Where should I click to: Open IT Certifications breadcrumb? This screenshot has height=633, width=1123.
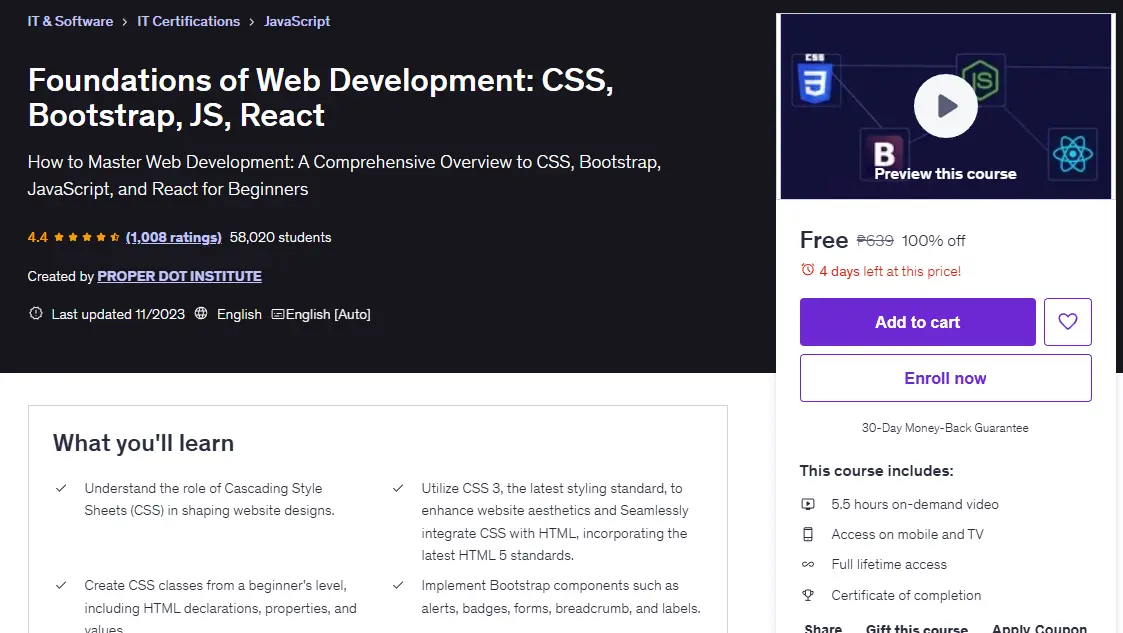click(188, 21)
